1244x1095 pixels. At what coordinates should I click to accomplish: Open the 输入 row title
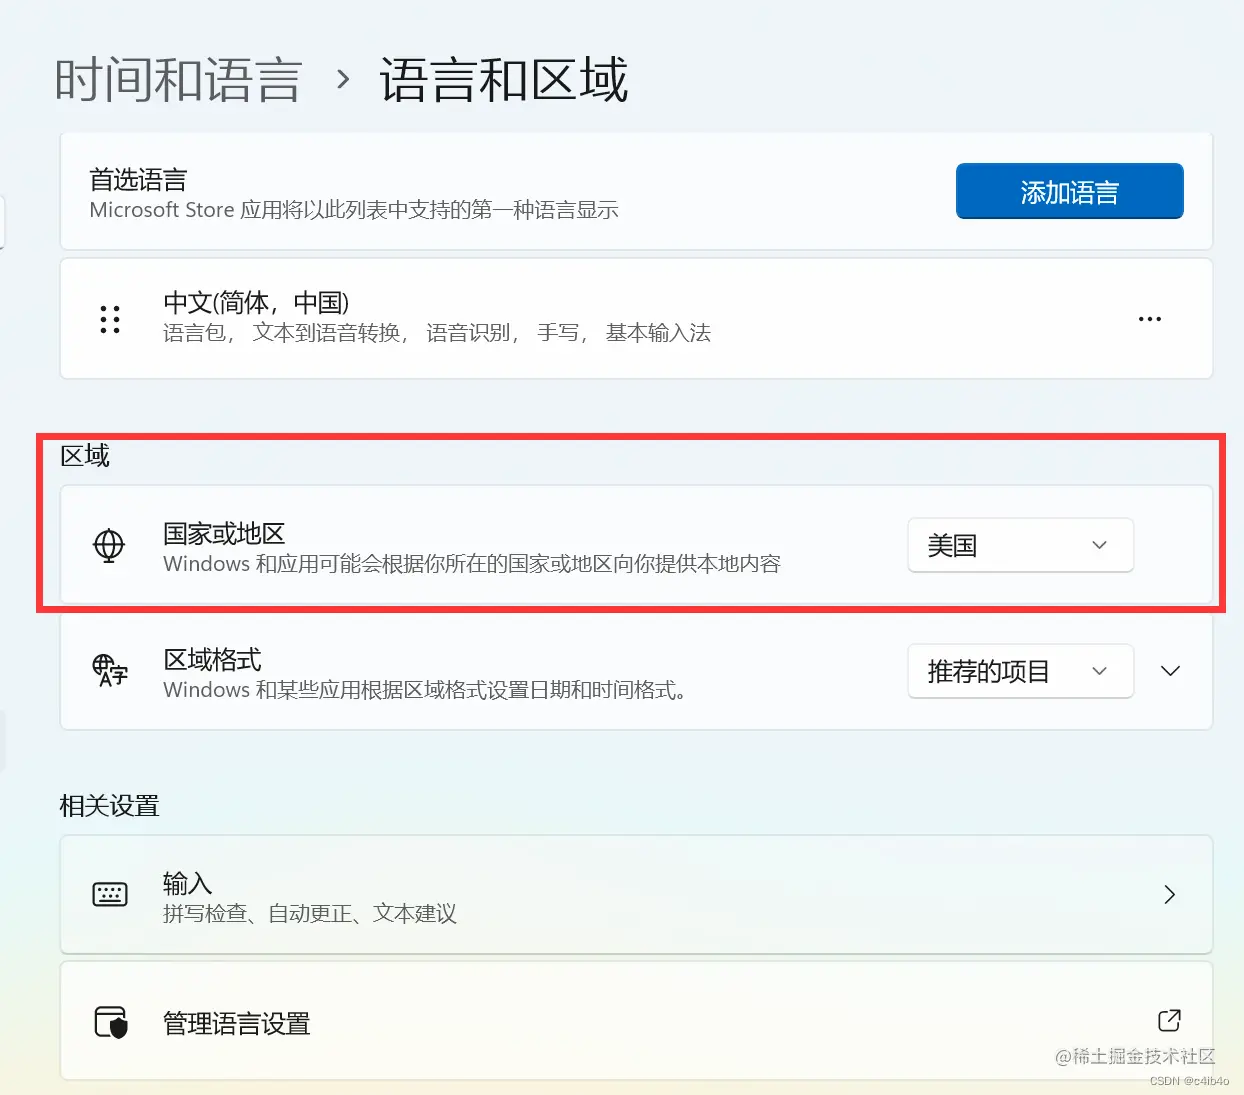188,883
